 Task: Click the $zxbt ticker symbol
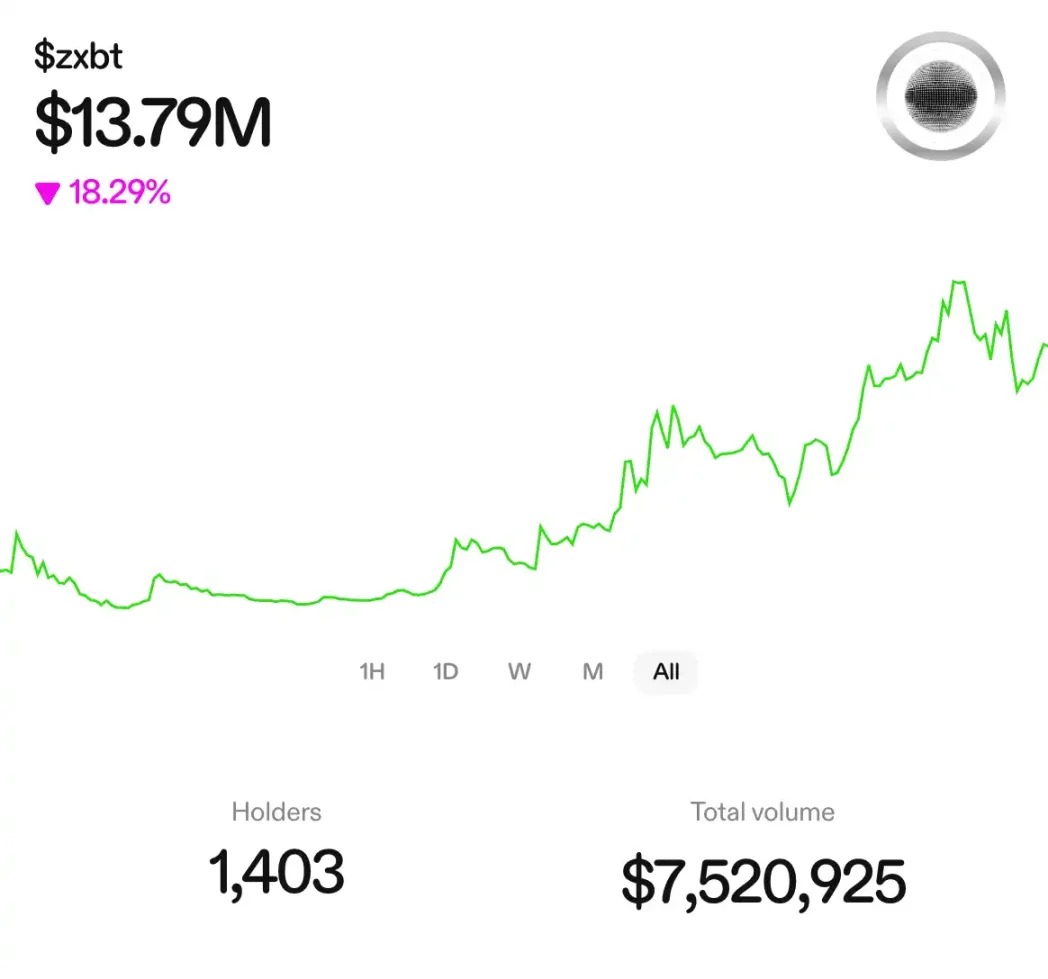click(78, 57)
